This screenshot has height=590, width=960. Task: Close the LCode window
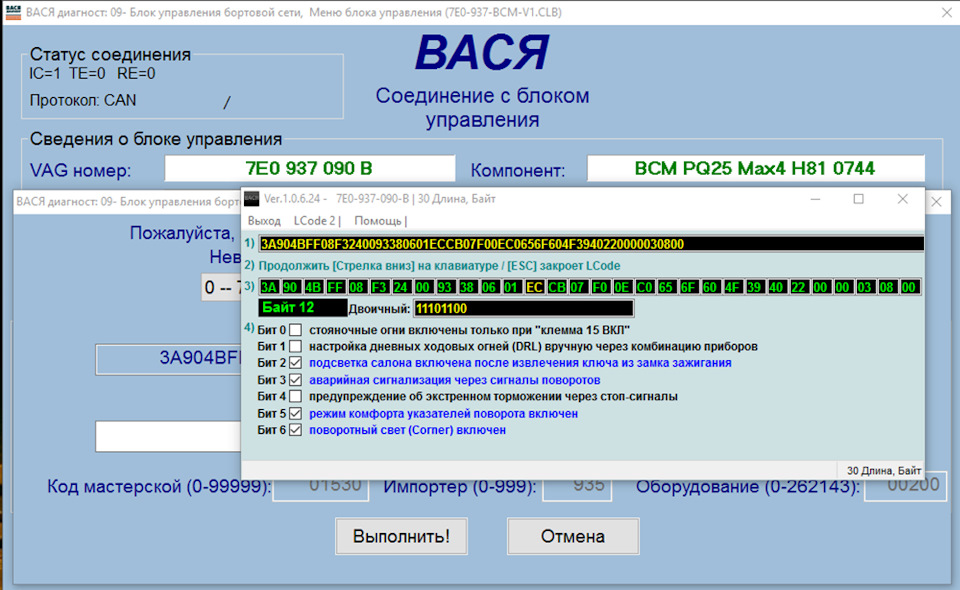coord(902,199)
